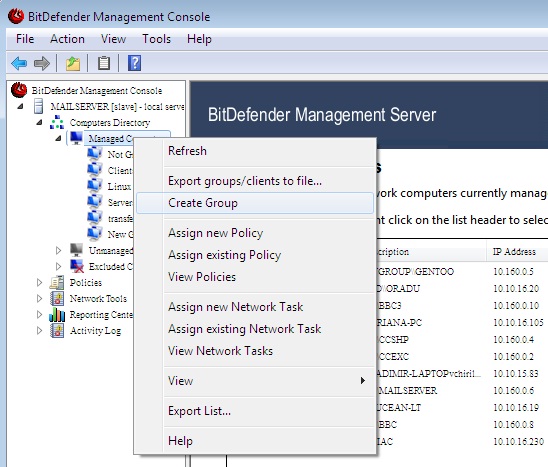Click the Policies icon in tree

click(x=57, y=282)
